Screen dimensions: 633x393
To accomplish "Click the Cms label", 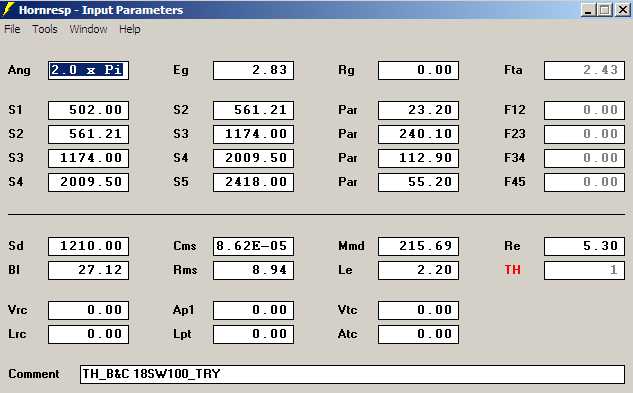I will (x=184, y=246).
